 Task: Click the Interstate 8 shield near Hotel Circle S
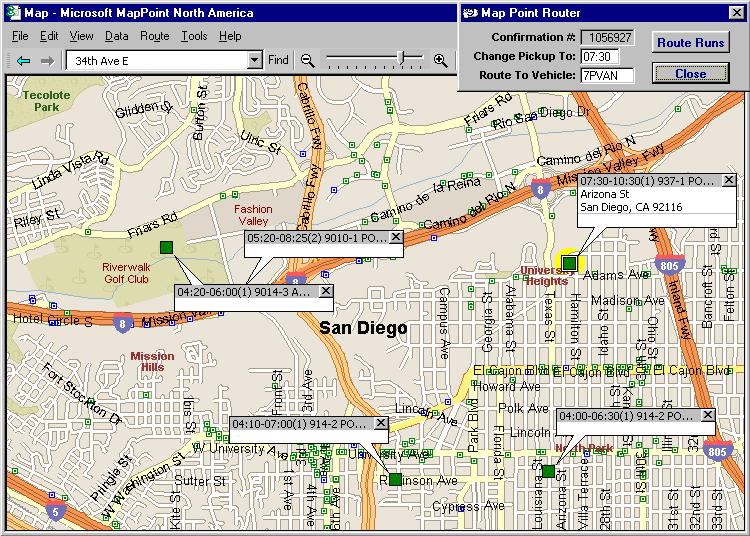pos(122,324)
